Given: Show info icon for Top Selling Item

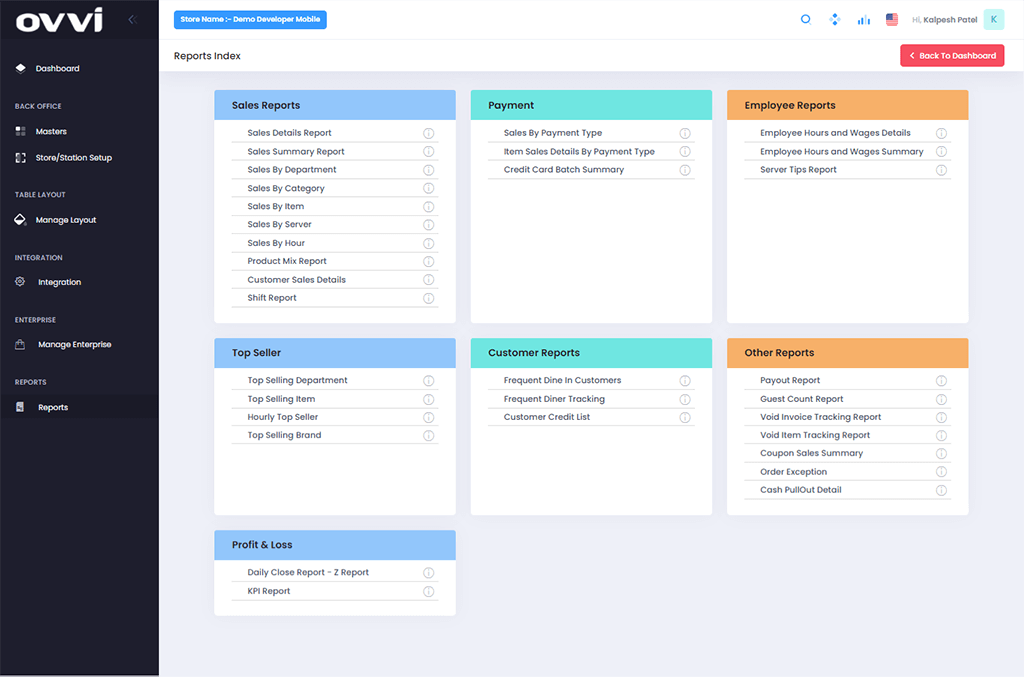Looking at the screenshot, I should (x=428, y=399).
